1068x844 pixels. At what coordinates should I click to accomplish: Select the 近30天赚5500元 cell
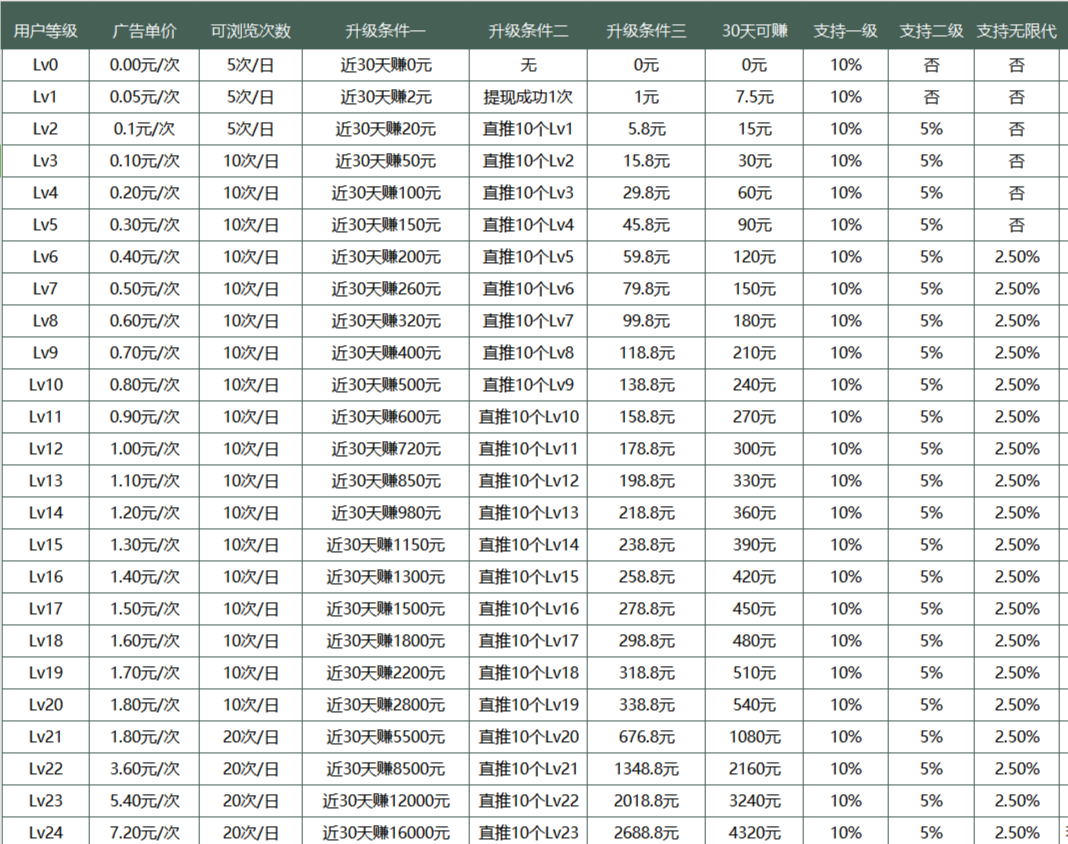[x=385, y=737]
